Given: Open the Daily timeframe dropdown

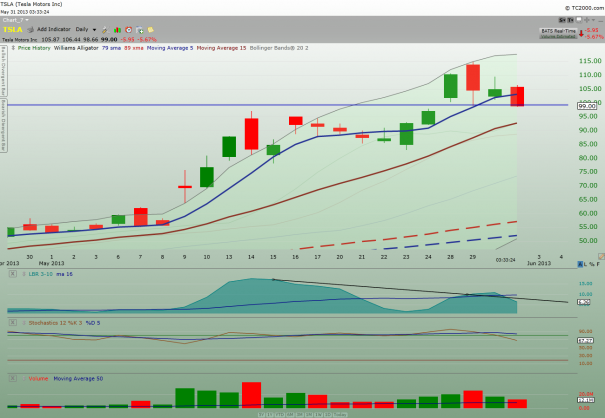Looking at the screenshot, I should (86, 29).
